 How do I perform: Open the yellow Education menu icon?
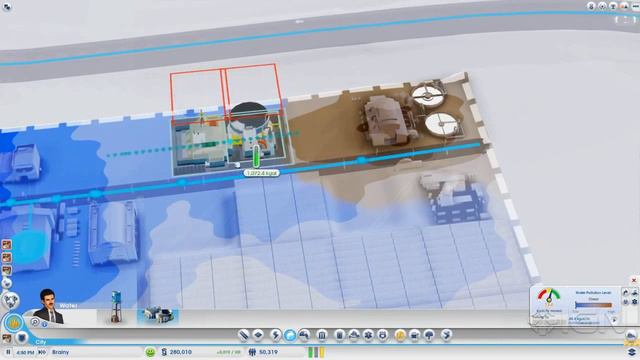point(400,335)
